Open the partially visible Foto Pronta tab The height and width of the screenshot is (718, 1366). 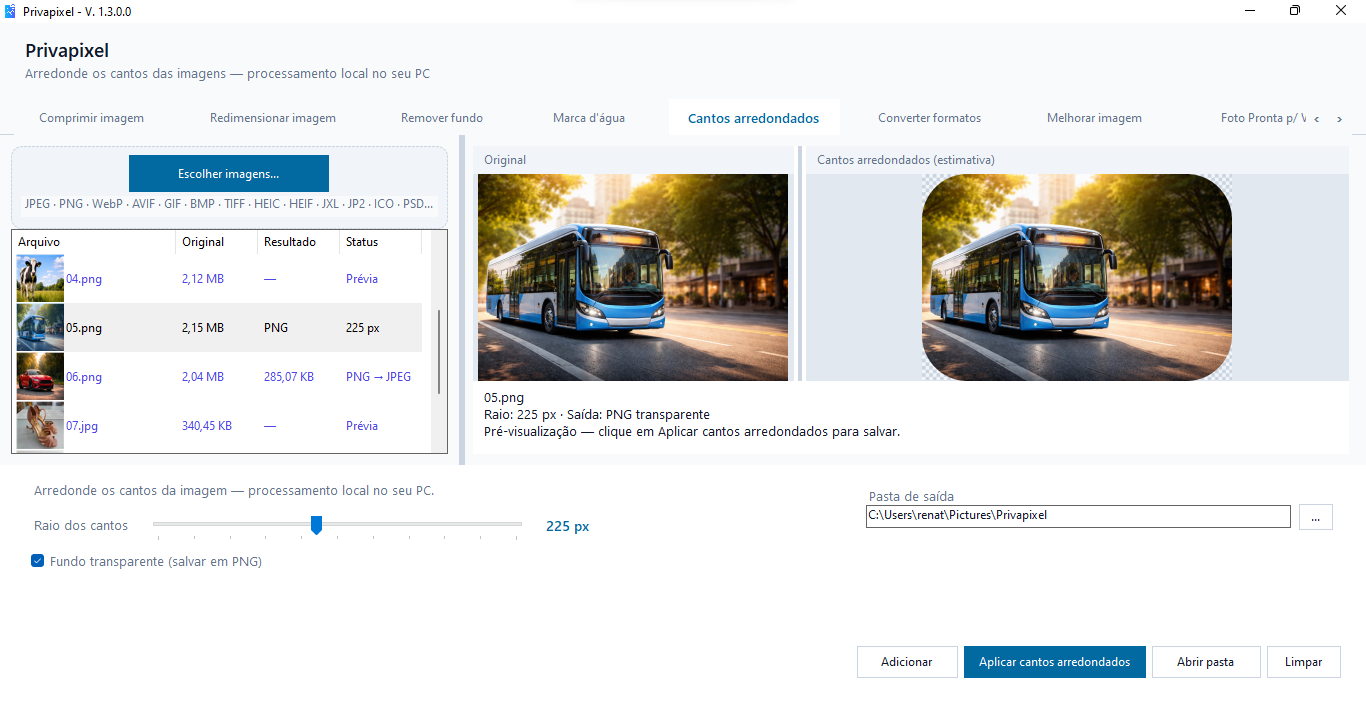click(1263, 118)
